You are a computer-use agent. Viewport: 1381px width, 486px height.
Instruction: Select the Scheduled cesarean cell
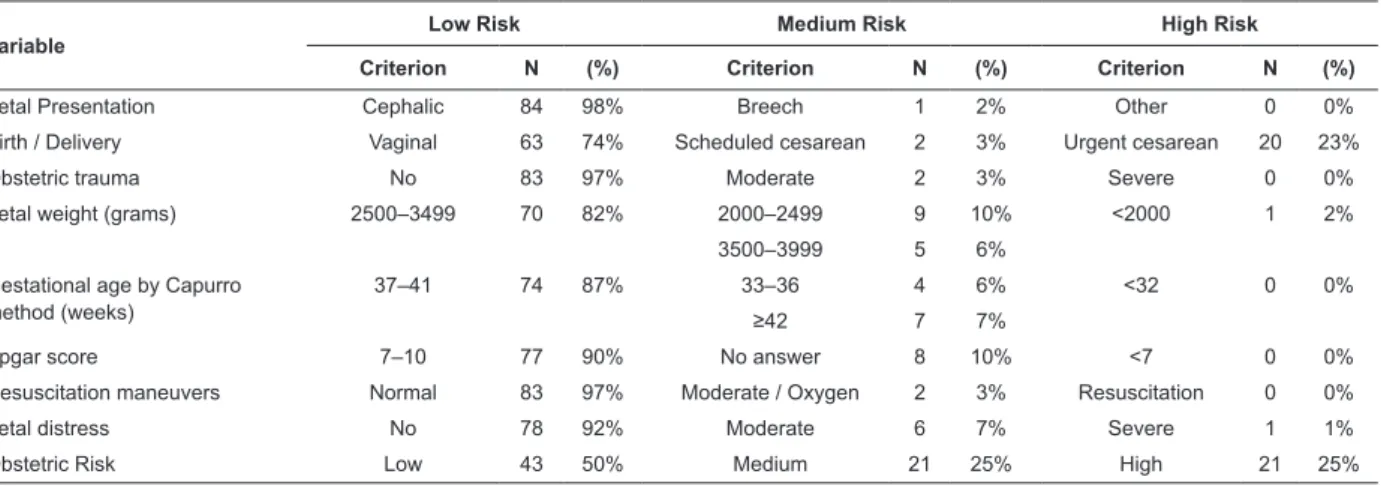[x=771, y=143]
